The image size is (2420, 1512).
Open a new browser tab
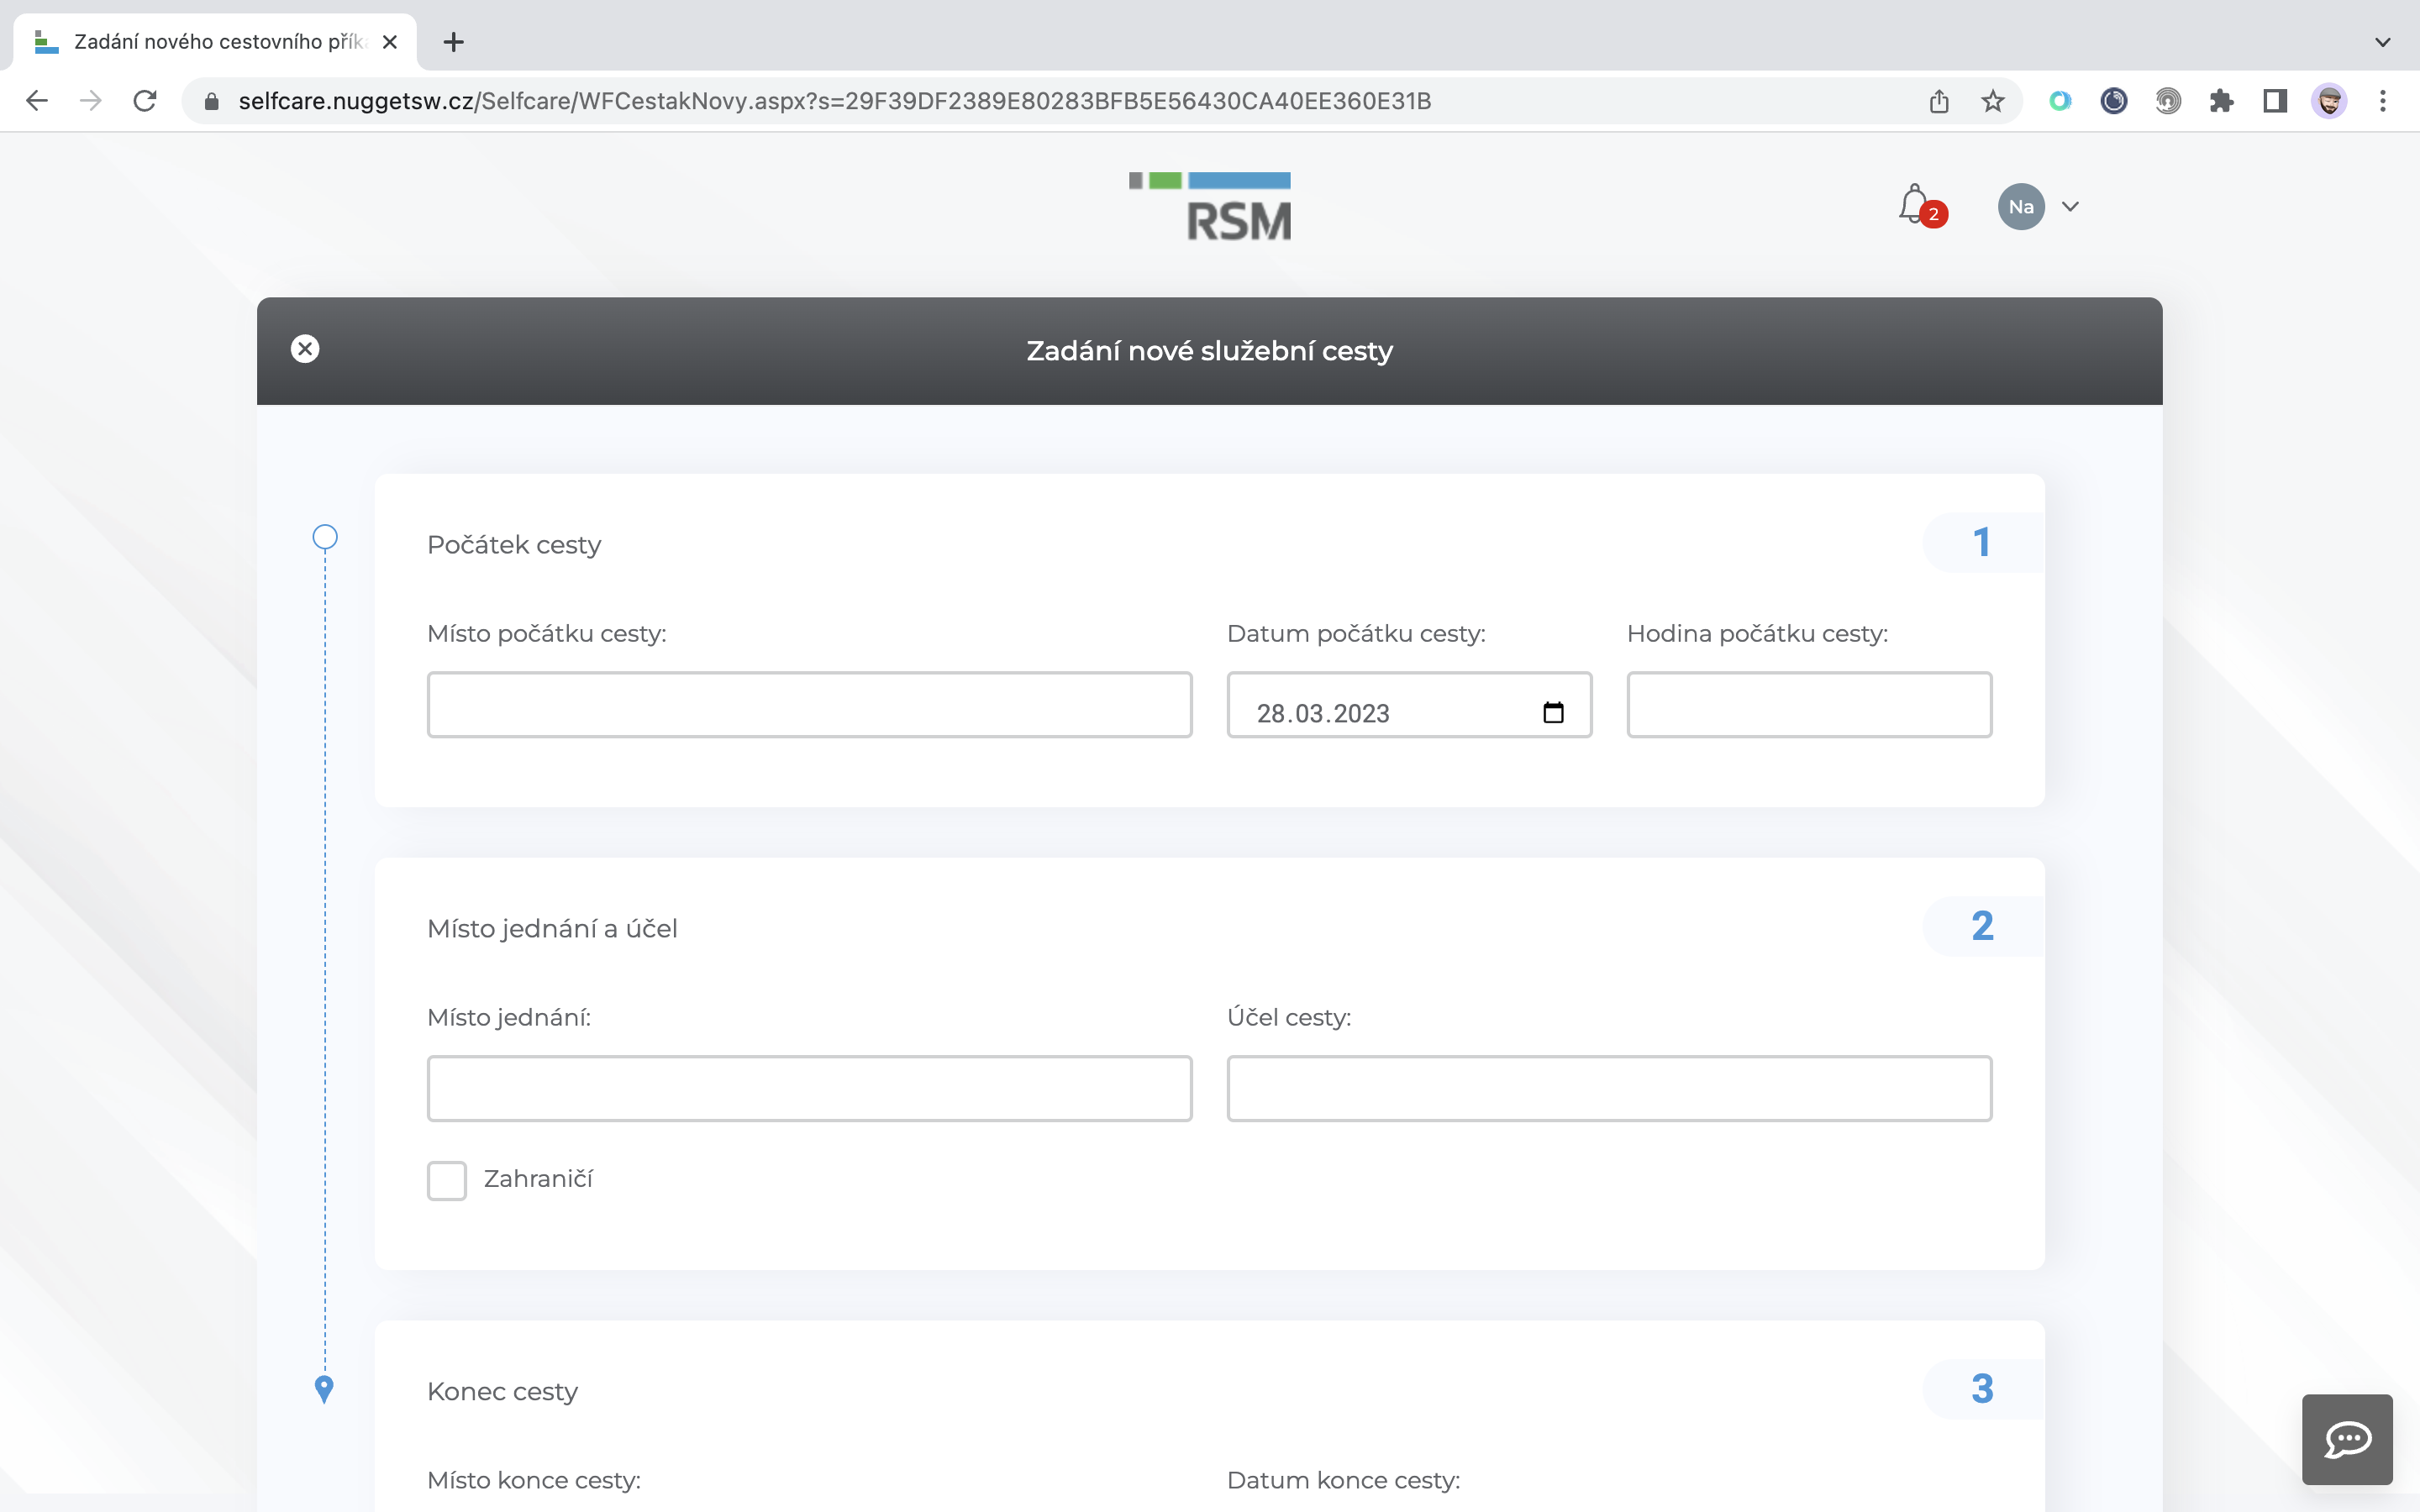point(453,42)
